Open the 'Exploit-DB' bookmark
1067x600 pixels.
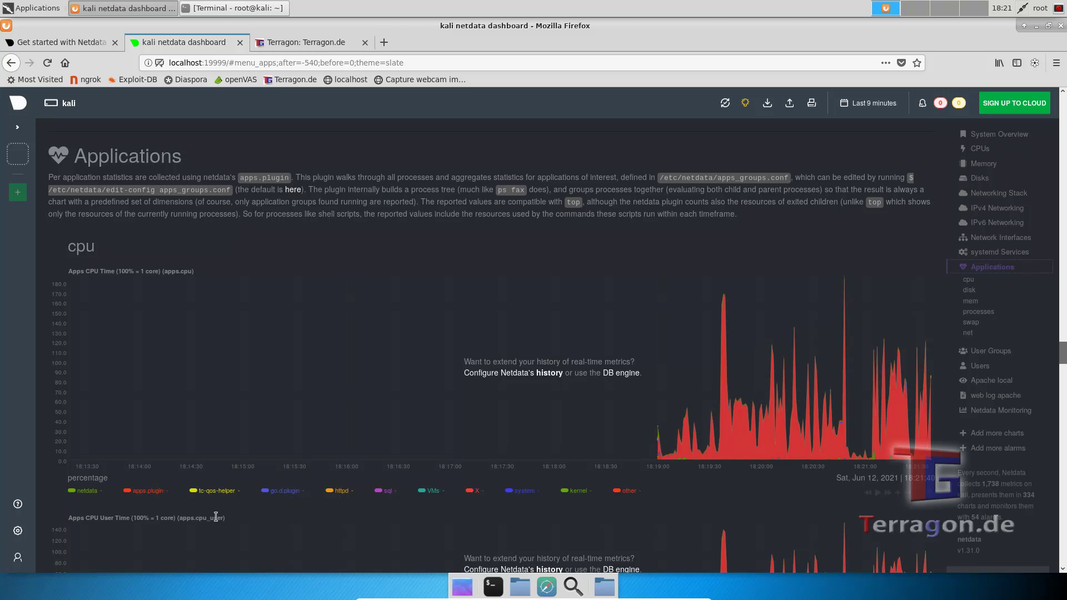pyautogui.click(x=132, y=80)
